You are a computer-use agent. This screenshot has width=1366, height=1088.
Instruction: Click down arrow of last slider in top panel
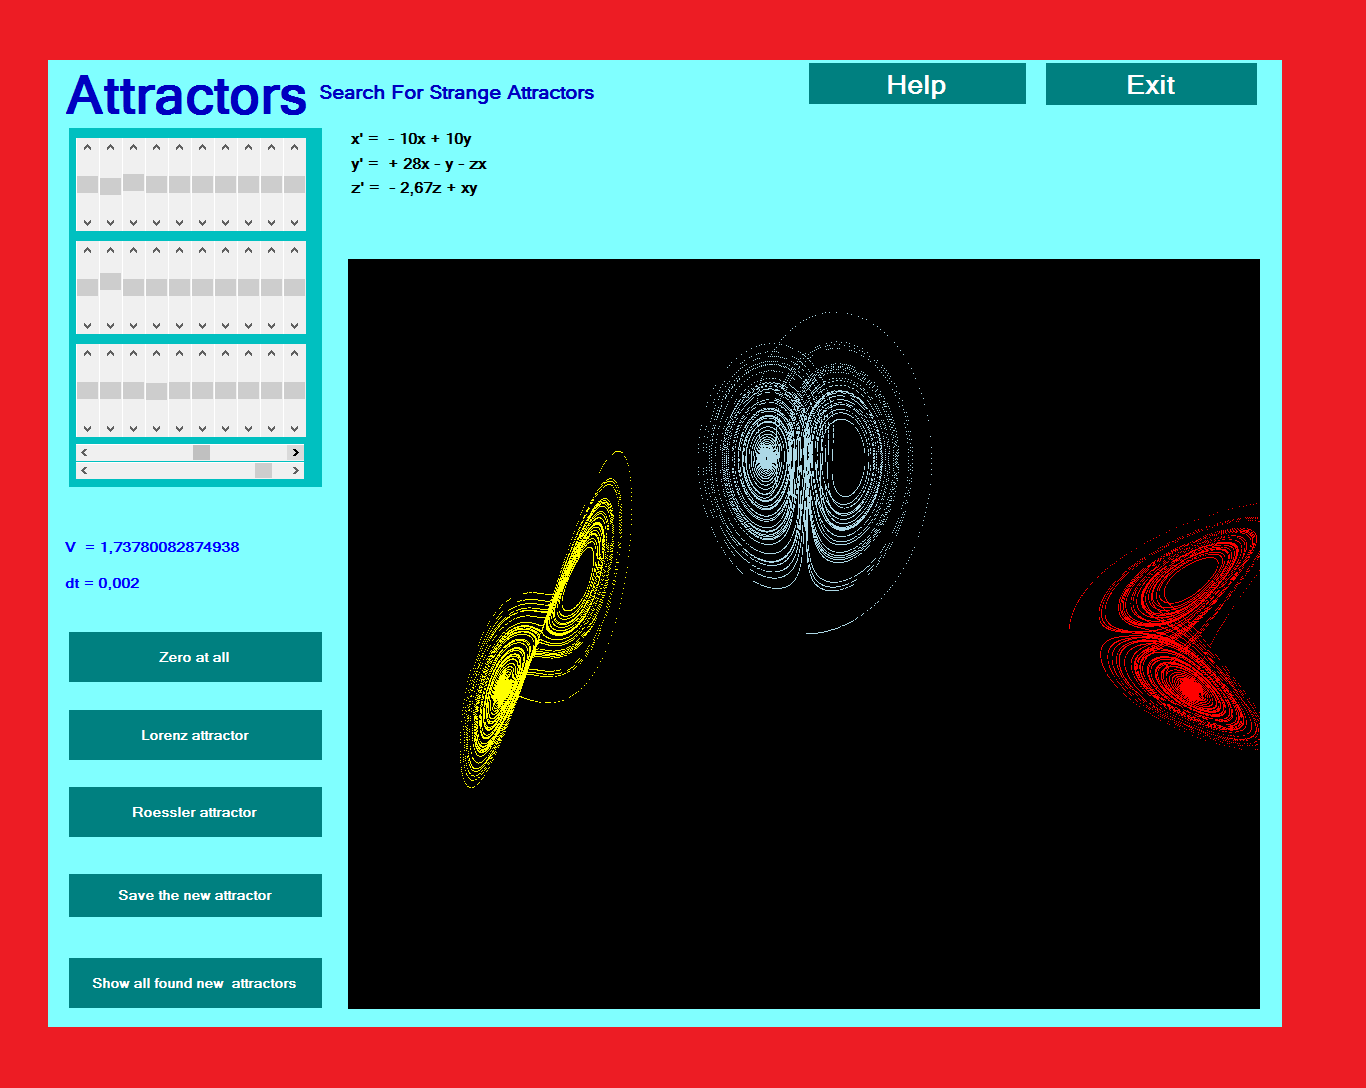294,222
